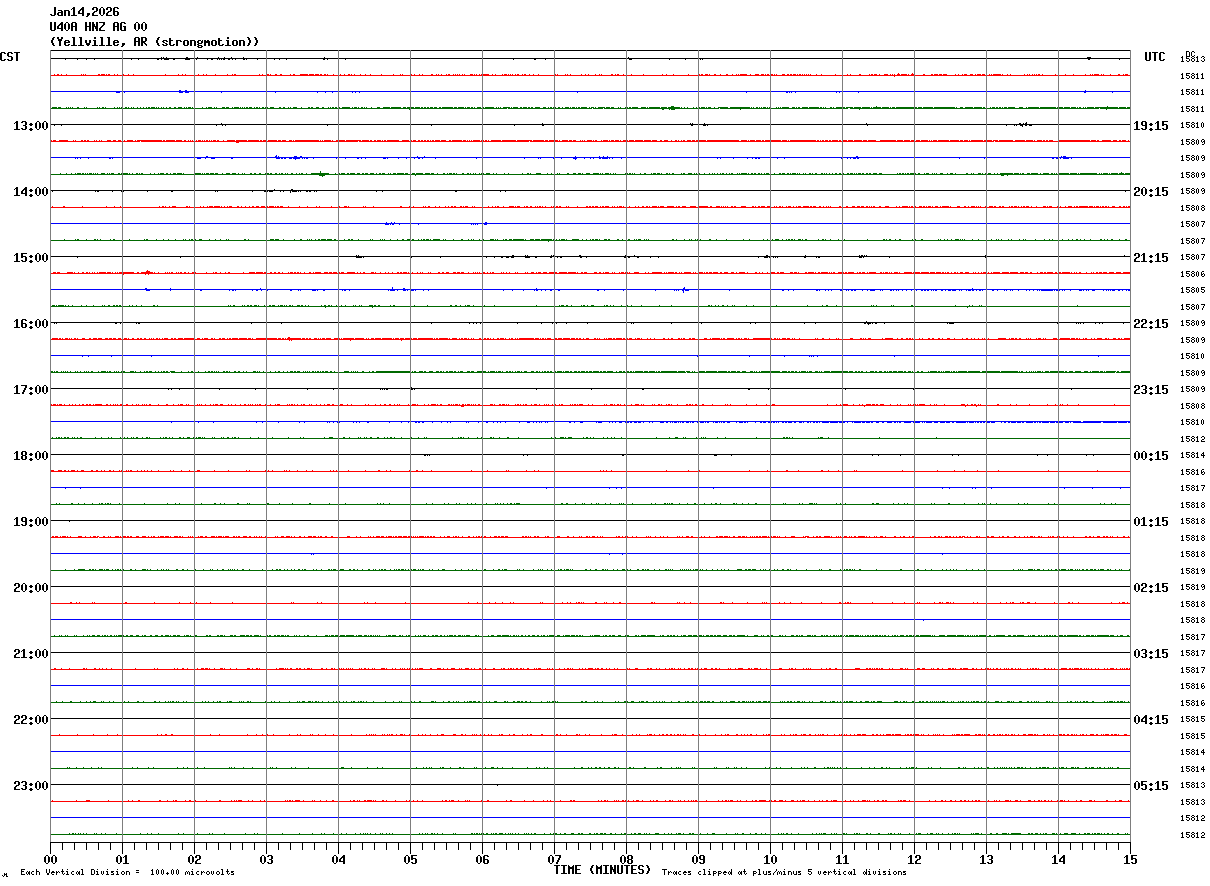Click the 05:15 UTC time label

pyautogui.click(x=1151, y=786)
